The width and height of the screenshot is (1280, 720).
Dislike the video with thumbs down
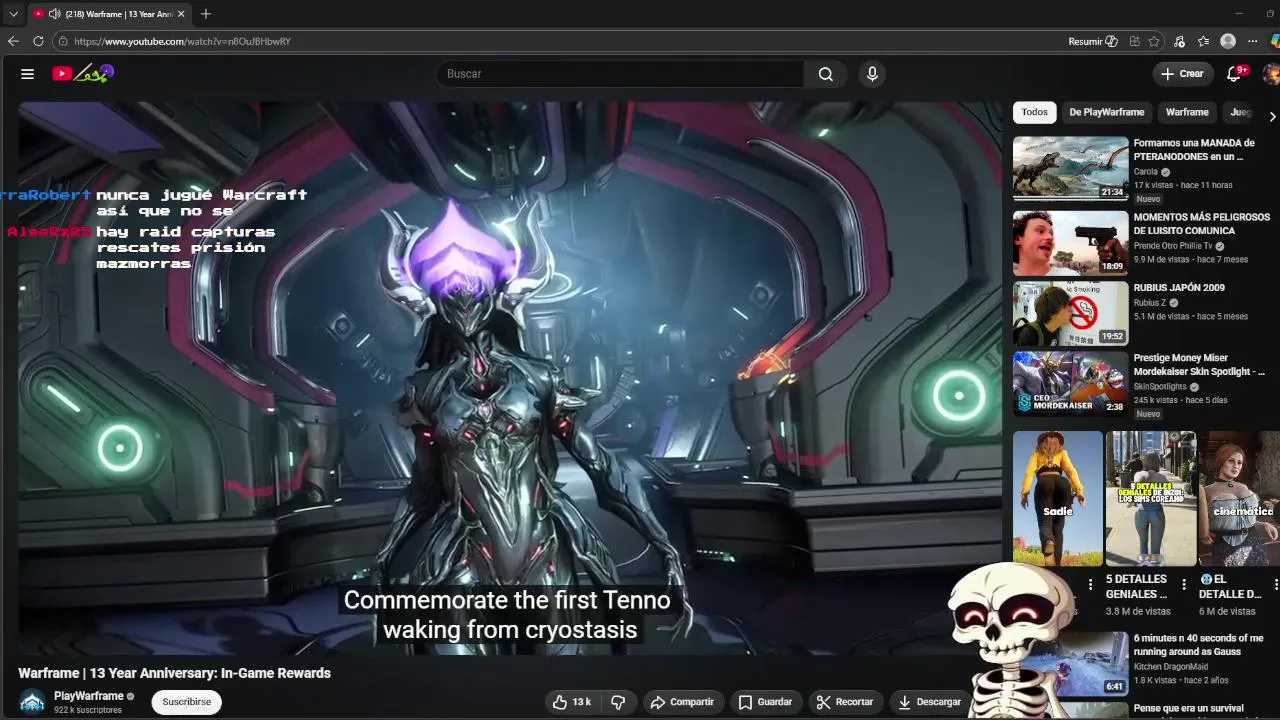618,702
